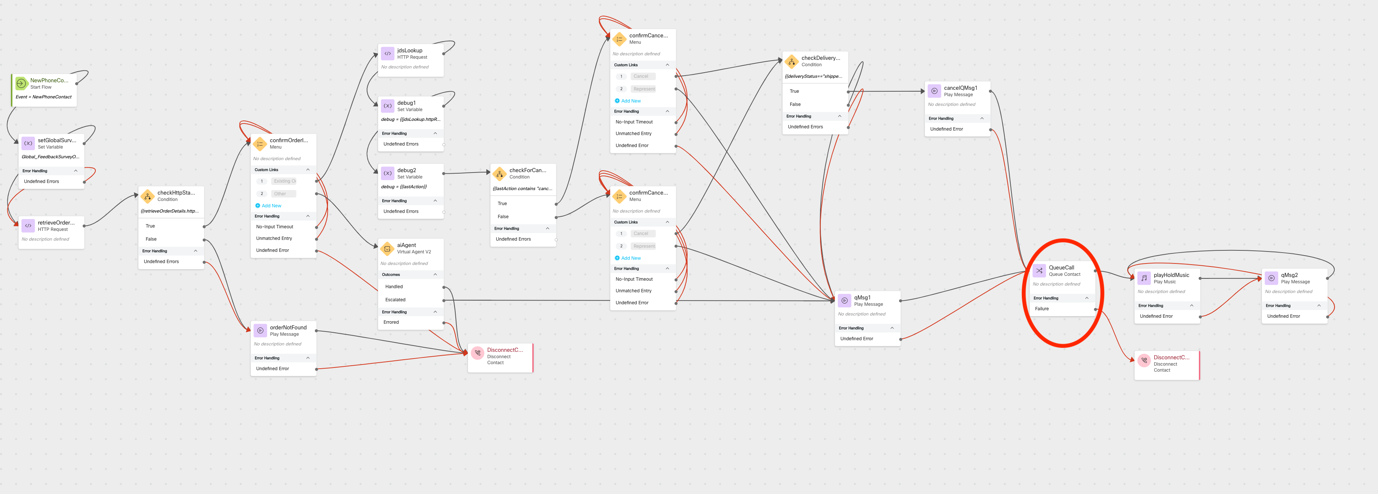Click Add New in top confirmCancel node
Image resolution: width=1378 pixels, height=494 pixels.
coord(630,101)
